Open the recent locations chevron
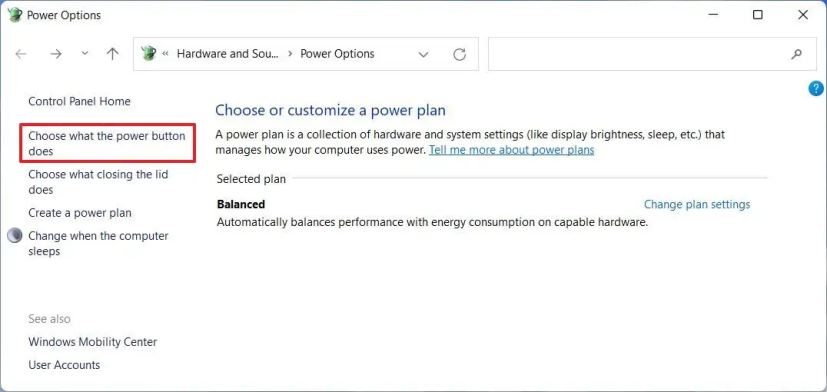This screenshot has height=392, width=827. click(85, 54)
